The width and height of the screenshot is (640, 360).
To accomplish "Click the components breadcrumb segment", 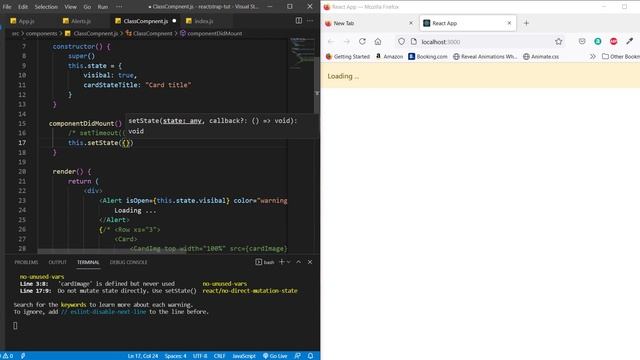I will [x=41, y=33].
